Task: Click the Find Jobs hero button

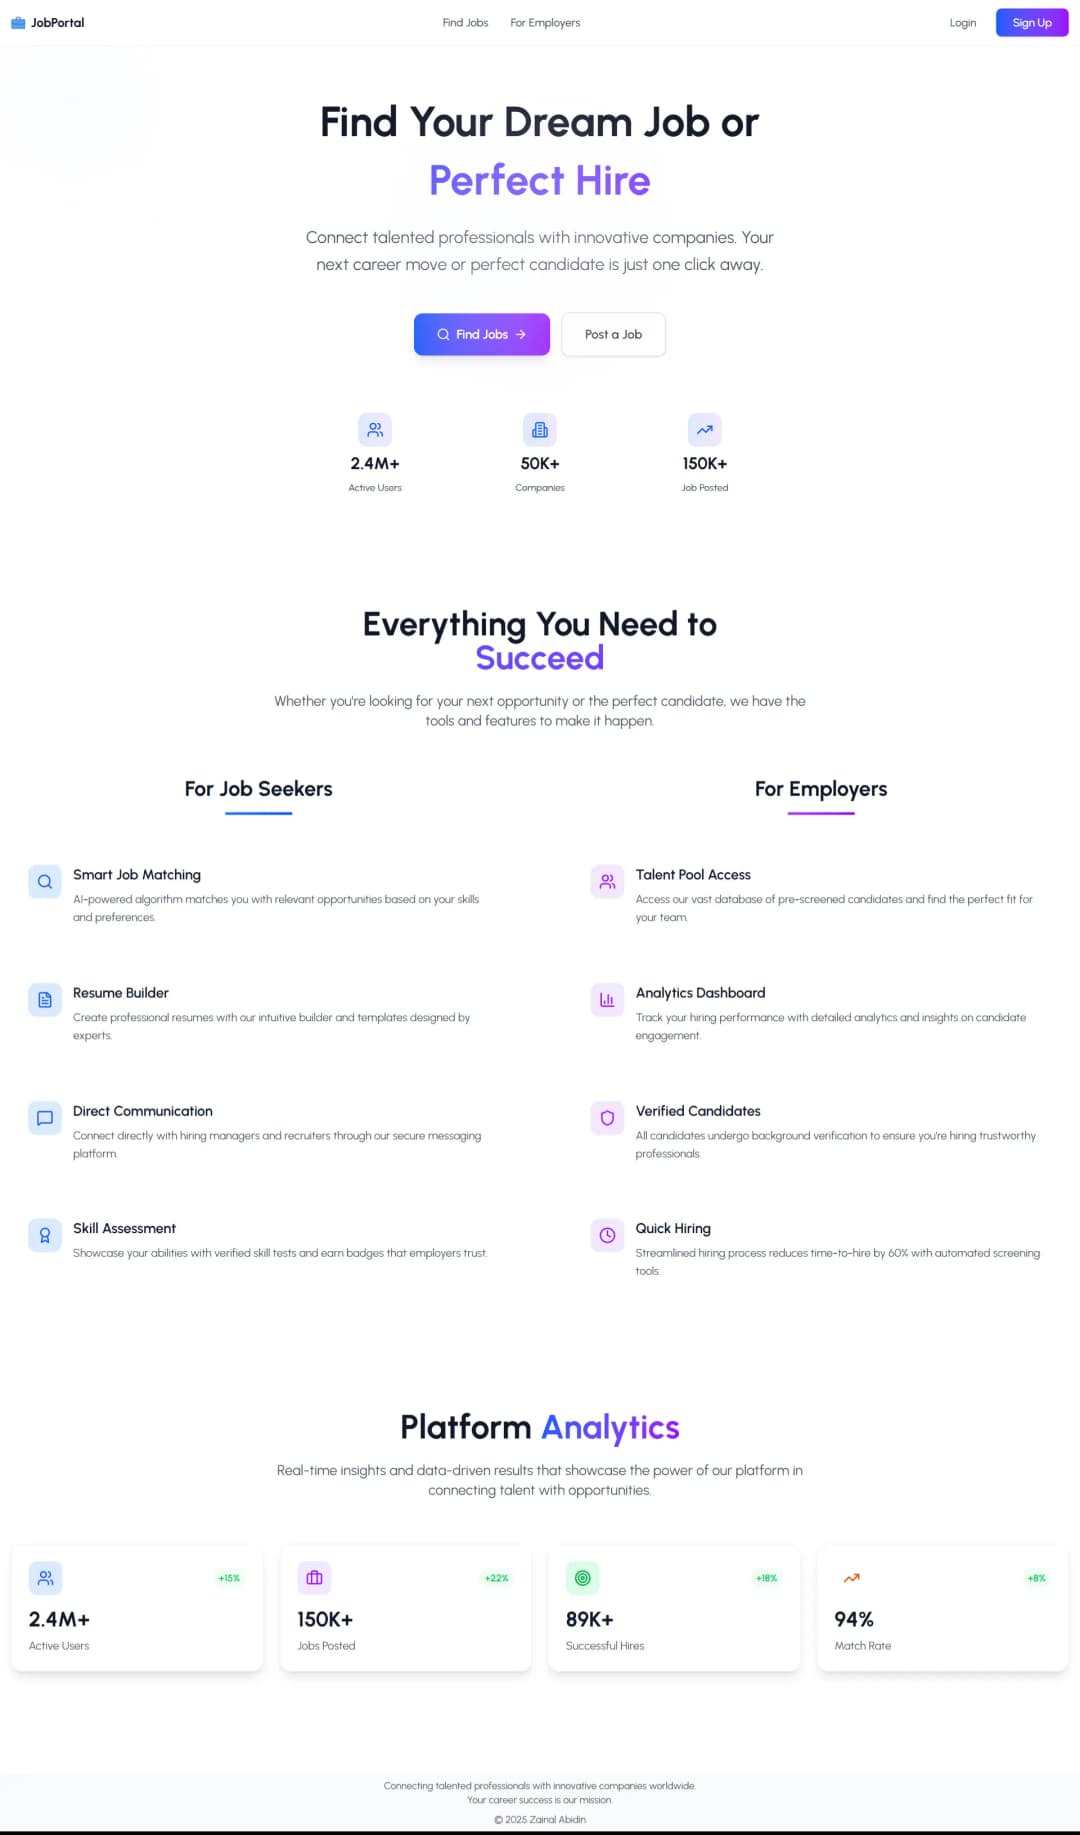Action: pos(481,335)
